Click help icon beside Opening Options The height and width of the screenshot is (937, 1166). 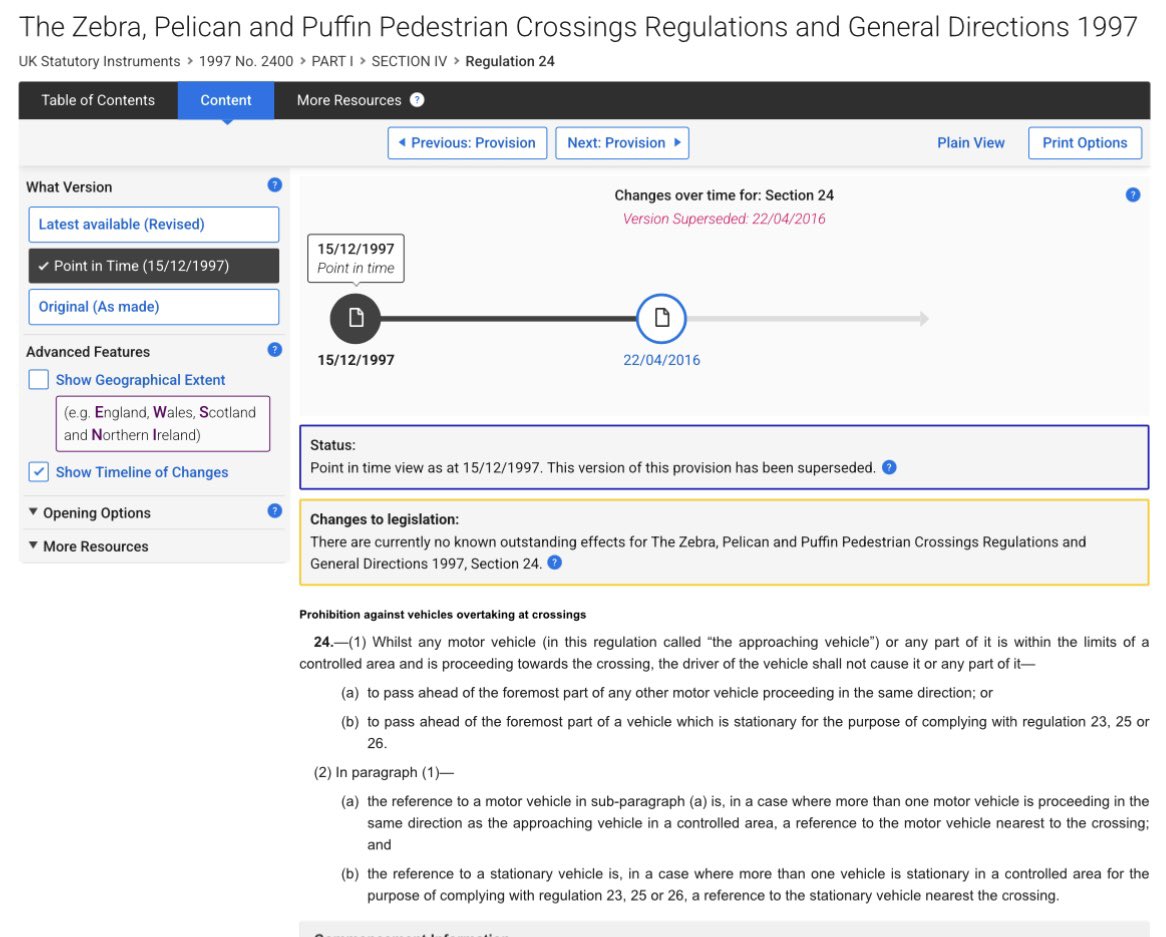(x=274, y=511)
